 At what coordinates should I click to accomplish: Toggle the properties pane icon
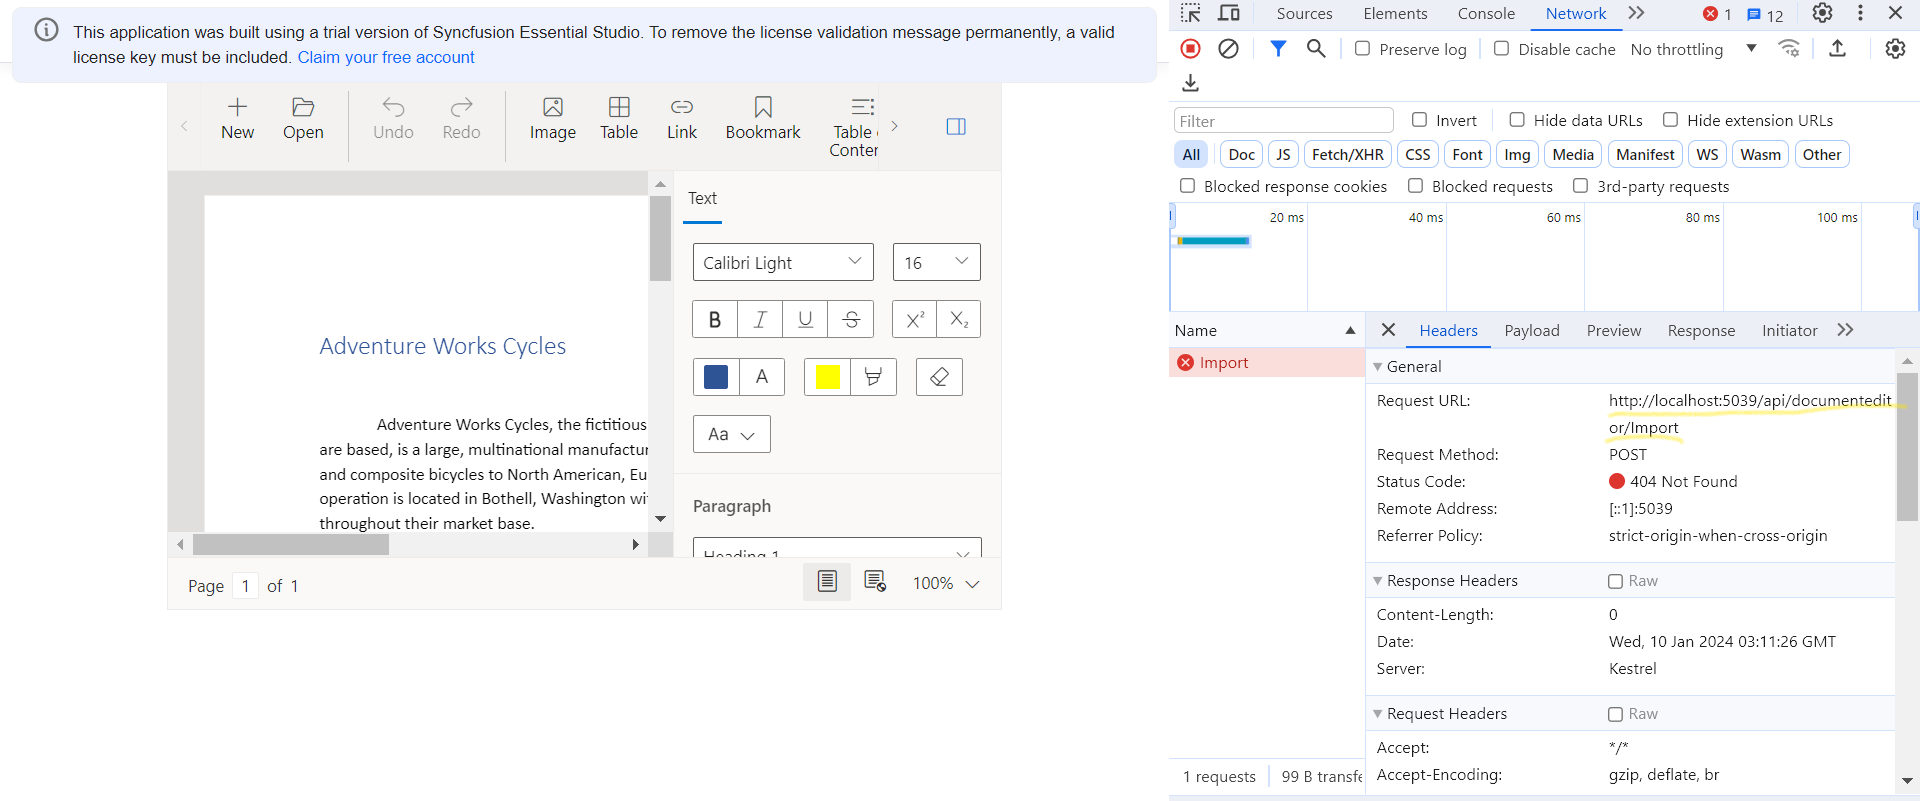coord(956,126)
